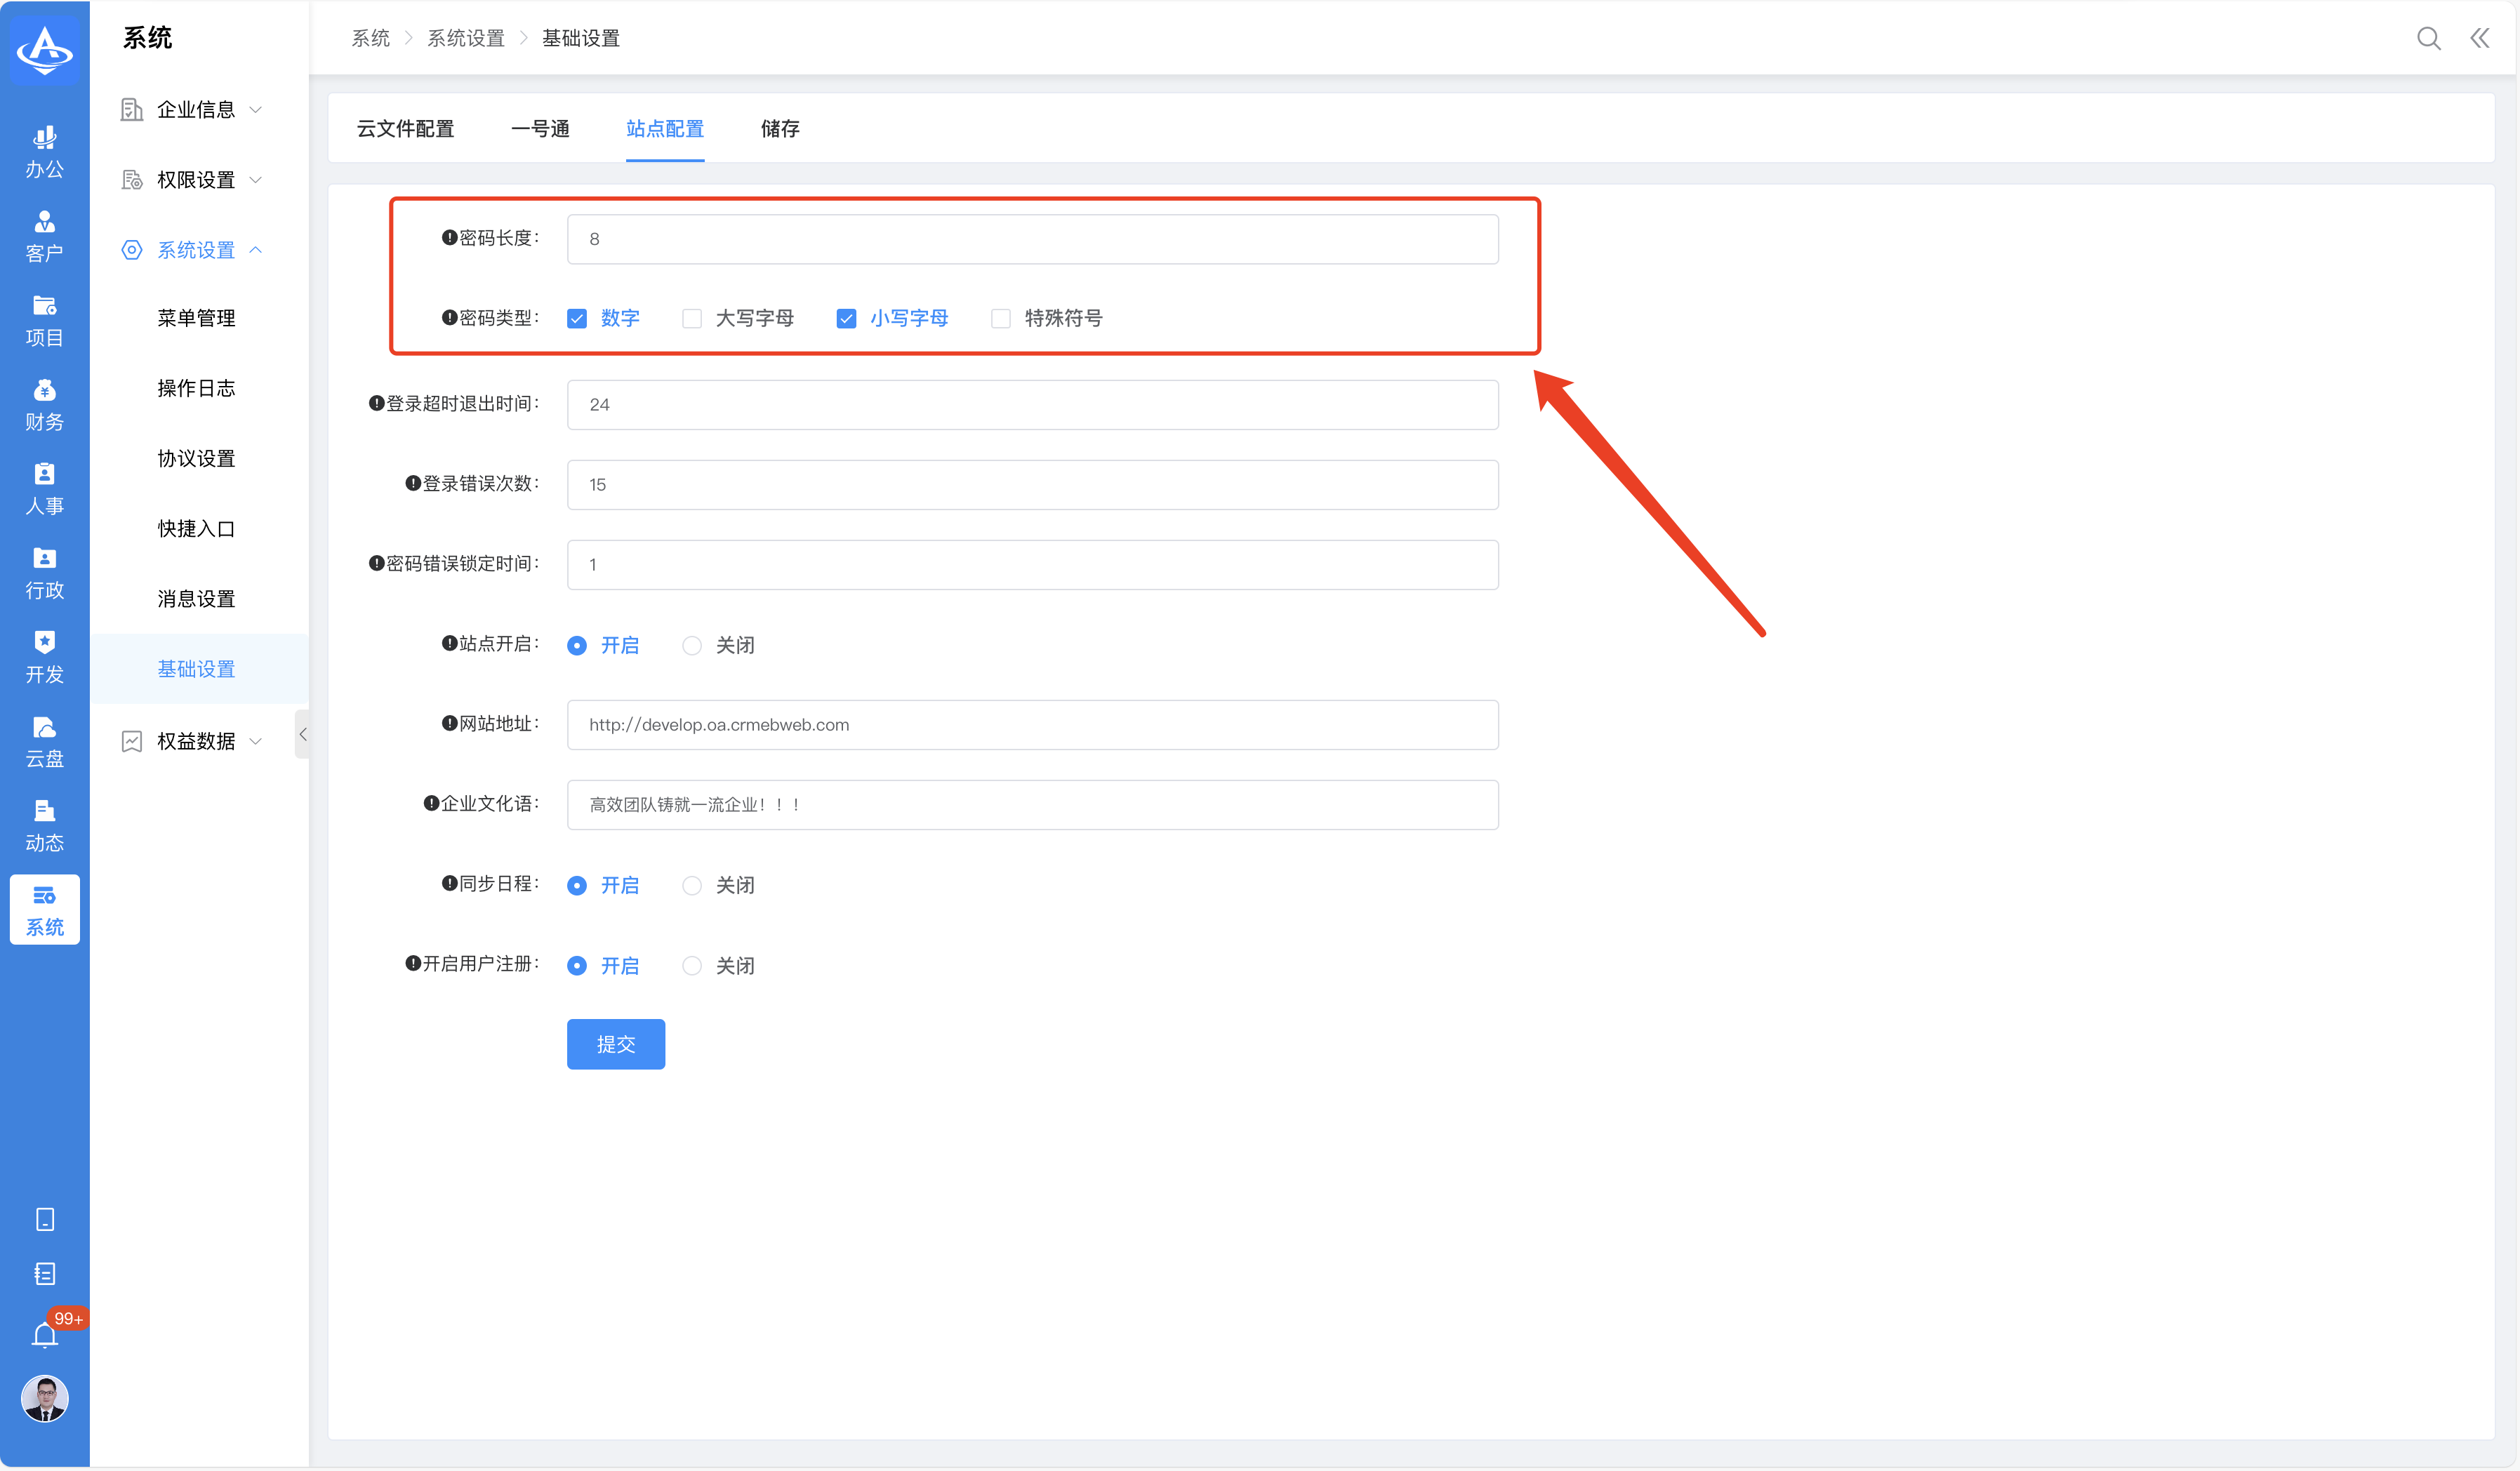The height and width of the screenshot is (1471, 2520).
Task: Open 菜单管理 in the sidebar
Action: (x=196, y=318)
